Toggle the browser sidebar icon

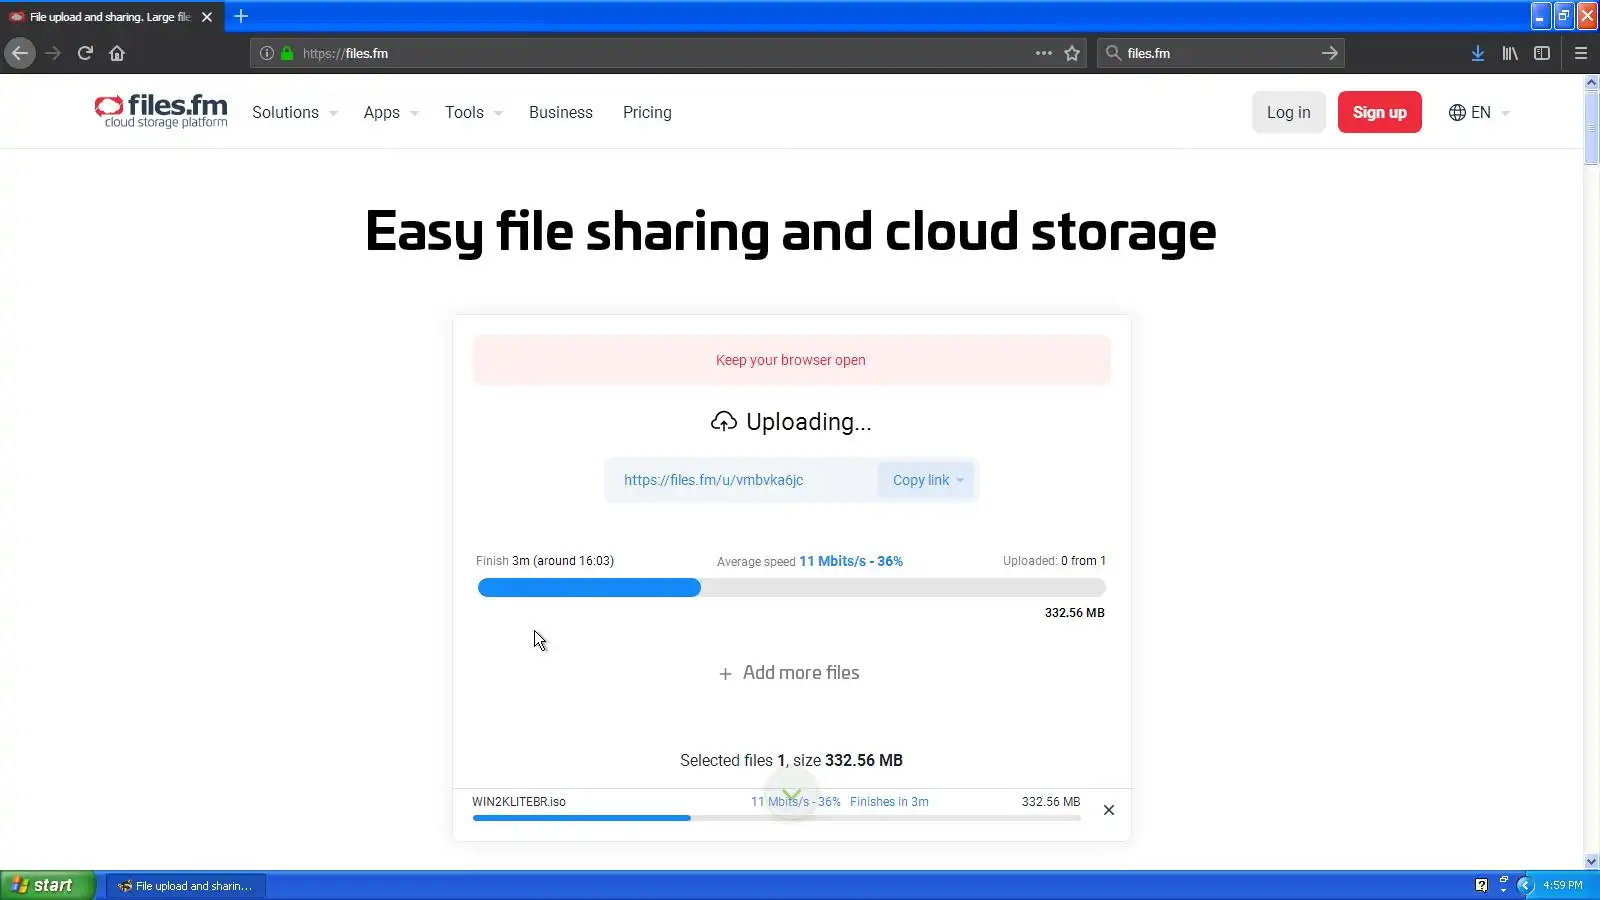click(1542, 53)
